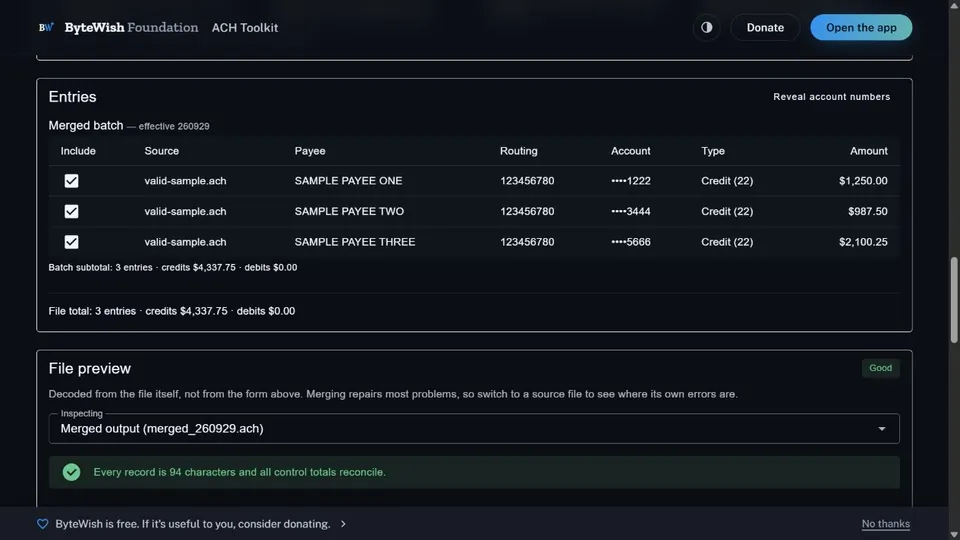The image size is (960, 540).
Task: Click the ByteWish BW logo icon
Action: [46, 28]
